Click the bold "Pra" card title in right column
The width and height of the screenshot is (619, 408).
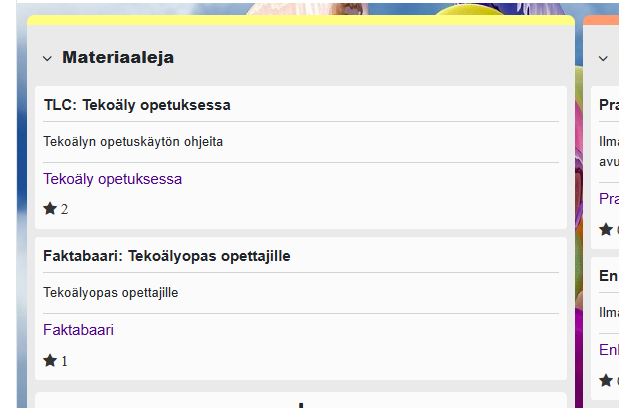click(x=609, y=105)
